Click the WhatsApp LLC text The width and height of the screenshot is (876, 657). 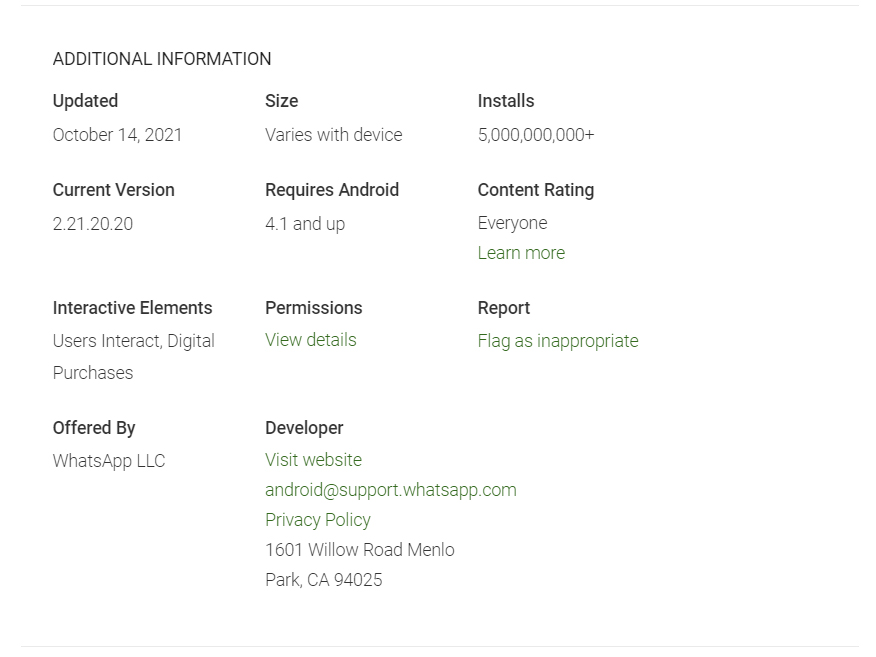108,461
